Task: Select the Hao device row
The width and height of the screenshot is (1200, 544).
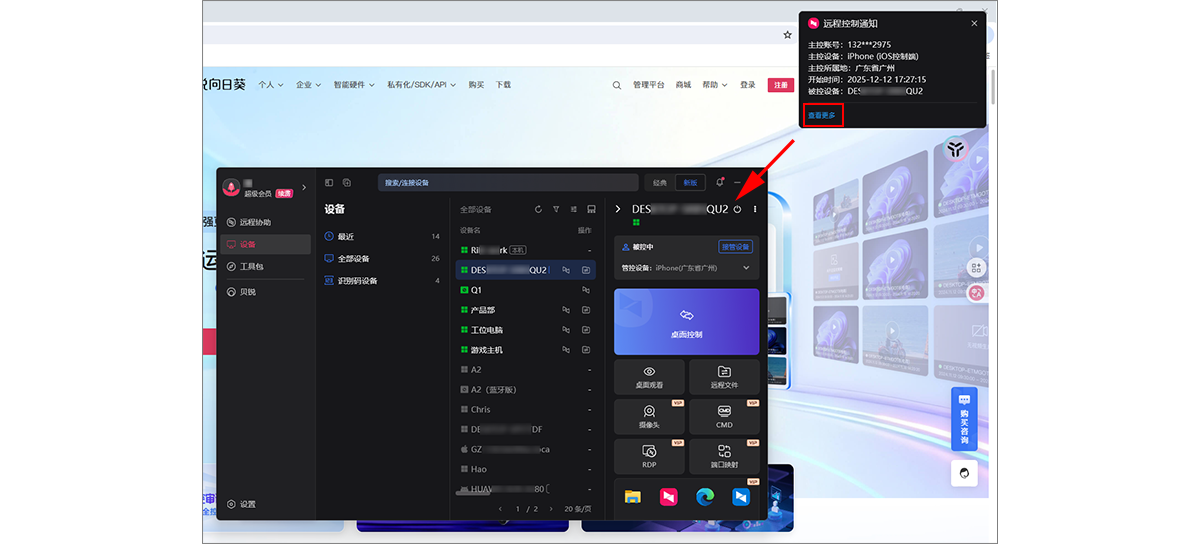Action: [x=526, y=469]
